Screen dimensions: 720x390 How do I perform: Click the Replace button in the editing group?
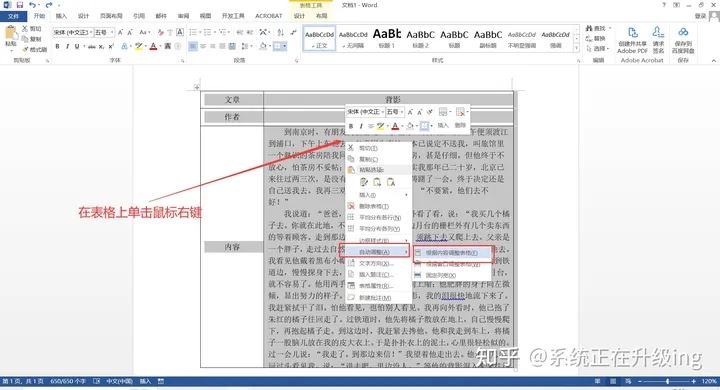[x=596, y=39]
